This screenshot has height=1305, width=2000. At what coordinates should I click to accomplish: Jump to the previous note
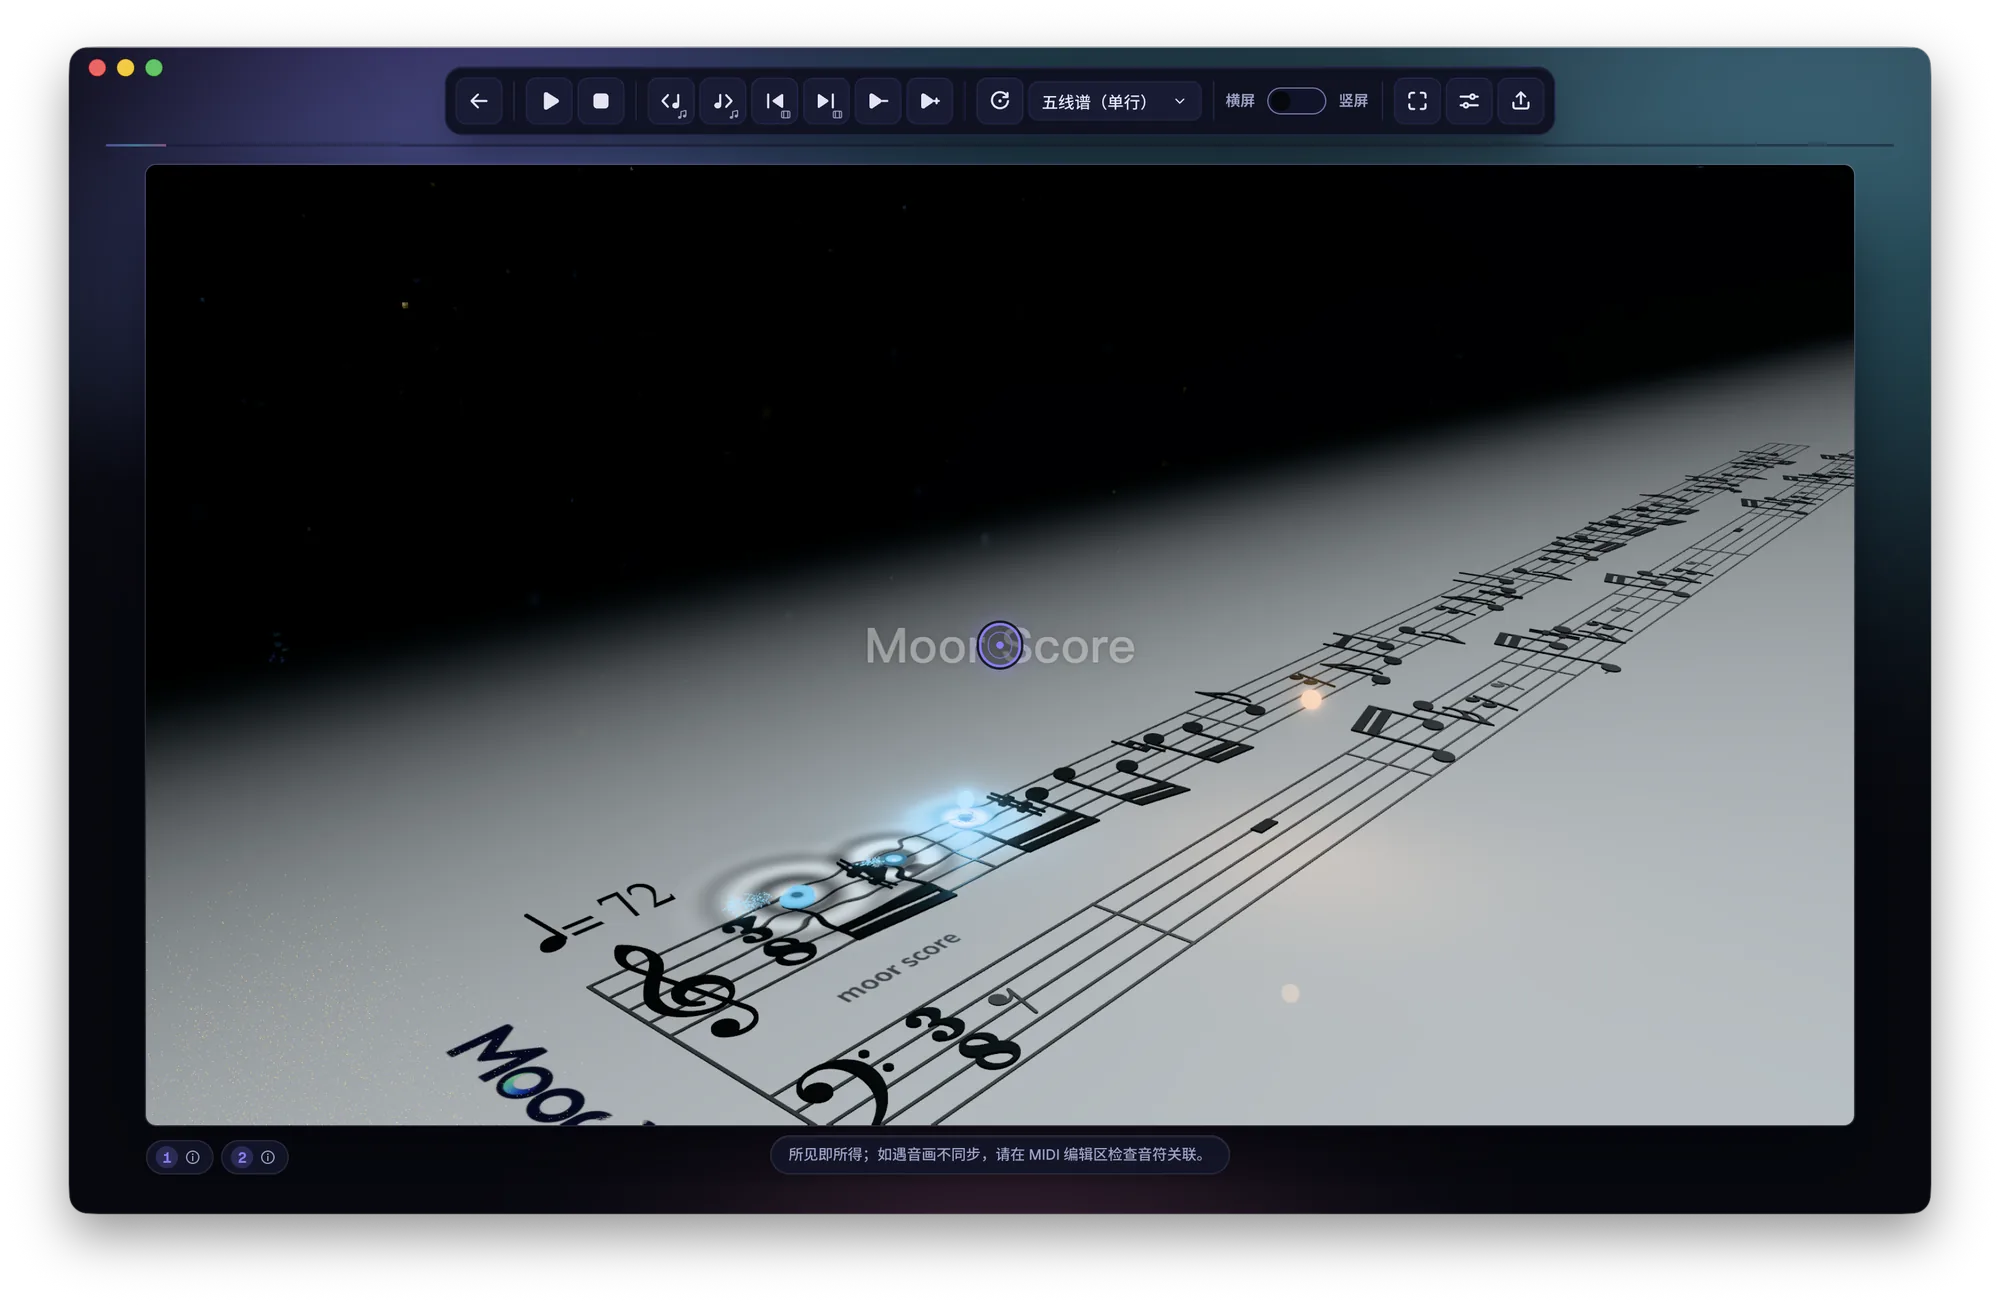point(672,101)
